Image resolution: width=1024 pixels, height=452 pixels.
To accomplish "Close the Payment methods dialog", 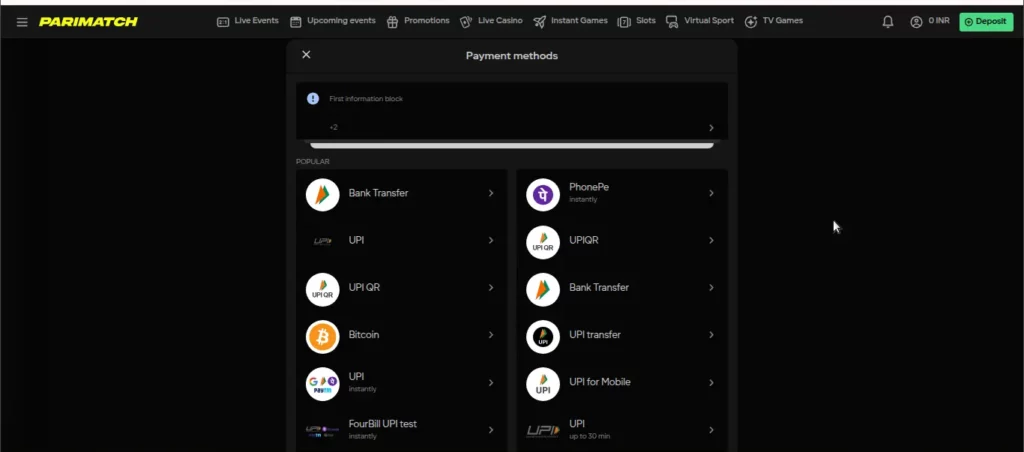I will click(x=306, y=55).
